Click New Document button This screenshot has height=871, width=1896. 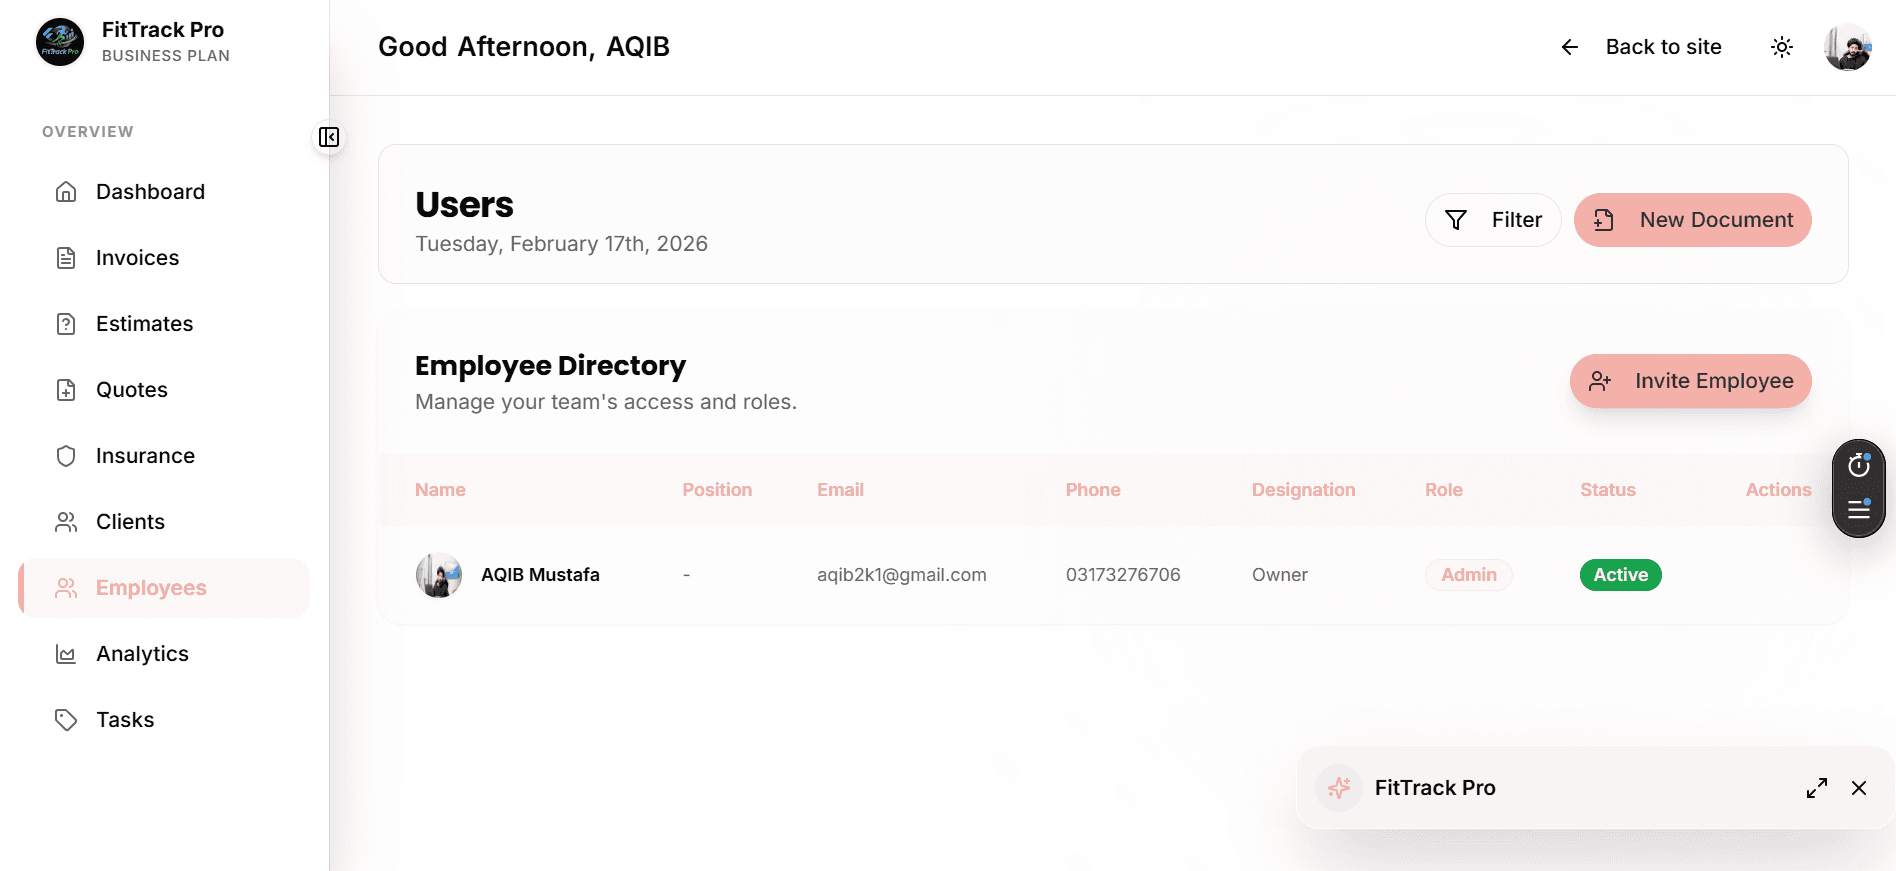pyautogui.click(x=1693, y=220)
